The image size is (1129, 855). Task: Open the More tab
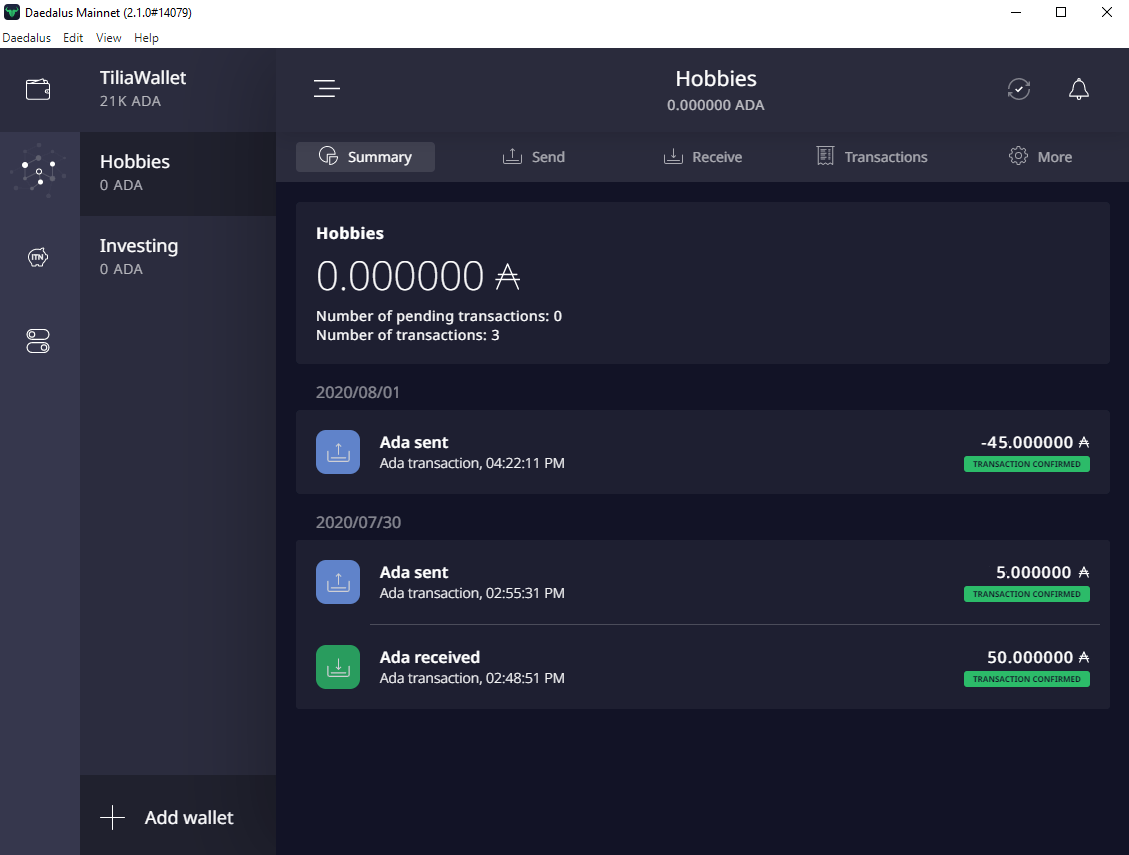point(1040,157)
